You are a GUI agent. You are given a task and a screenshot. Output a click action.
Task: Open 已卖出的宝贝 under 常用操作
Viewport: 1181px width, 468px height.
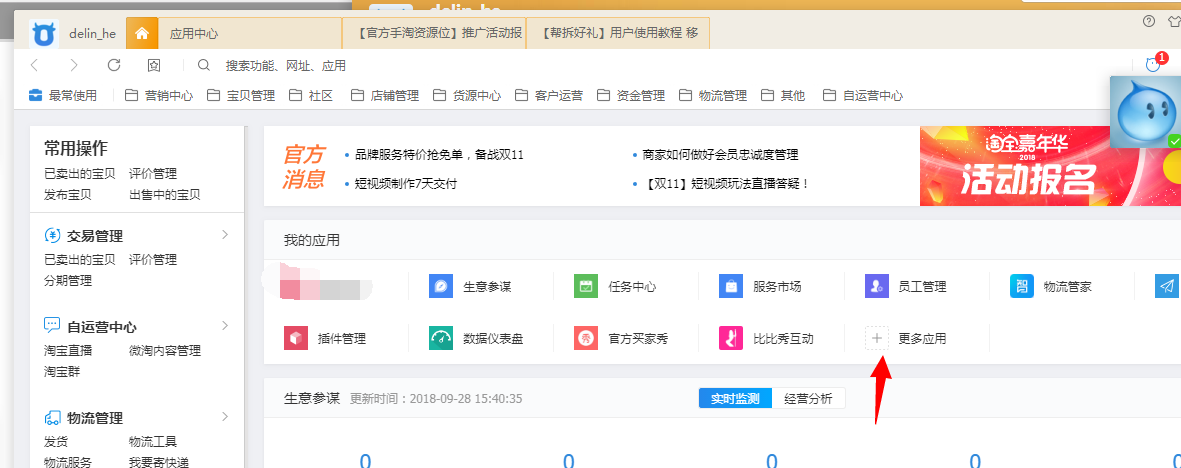tap(80, 173)
